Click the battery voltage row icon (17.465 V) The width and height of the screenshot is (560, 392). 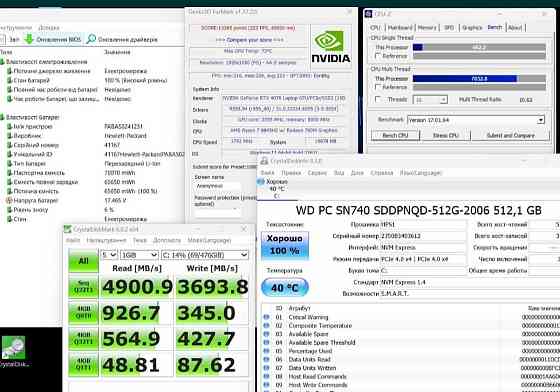9,200
